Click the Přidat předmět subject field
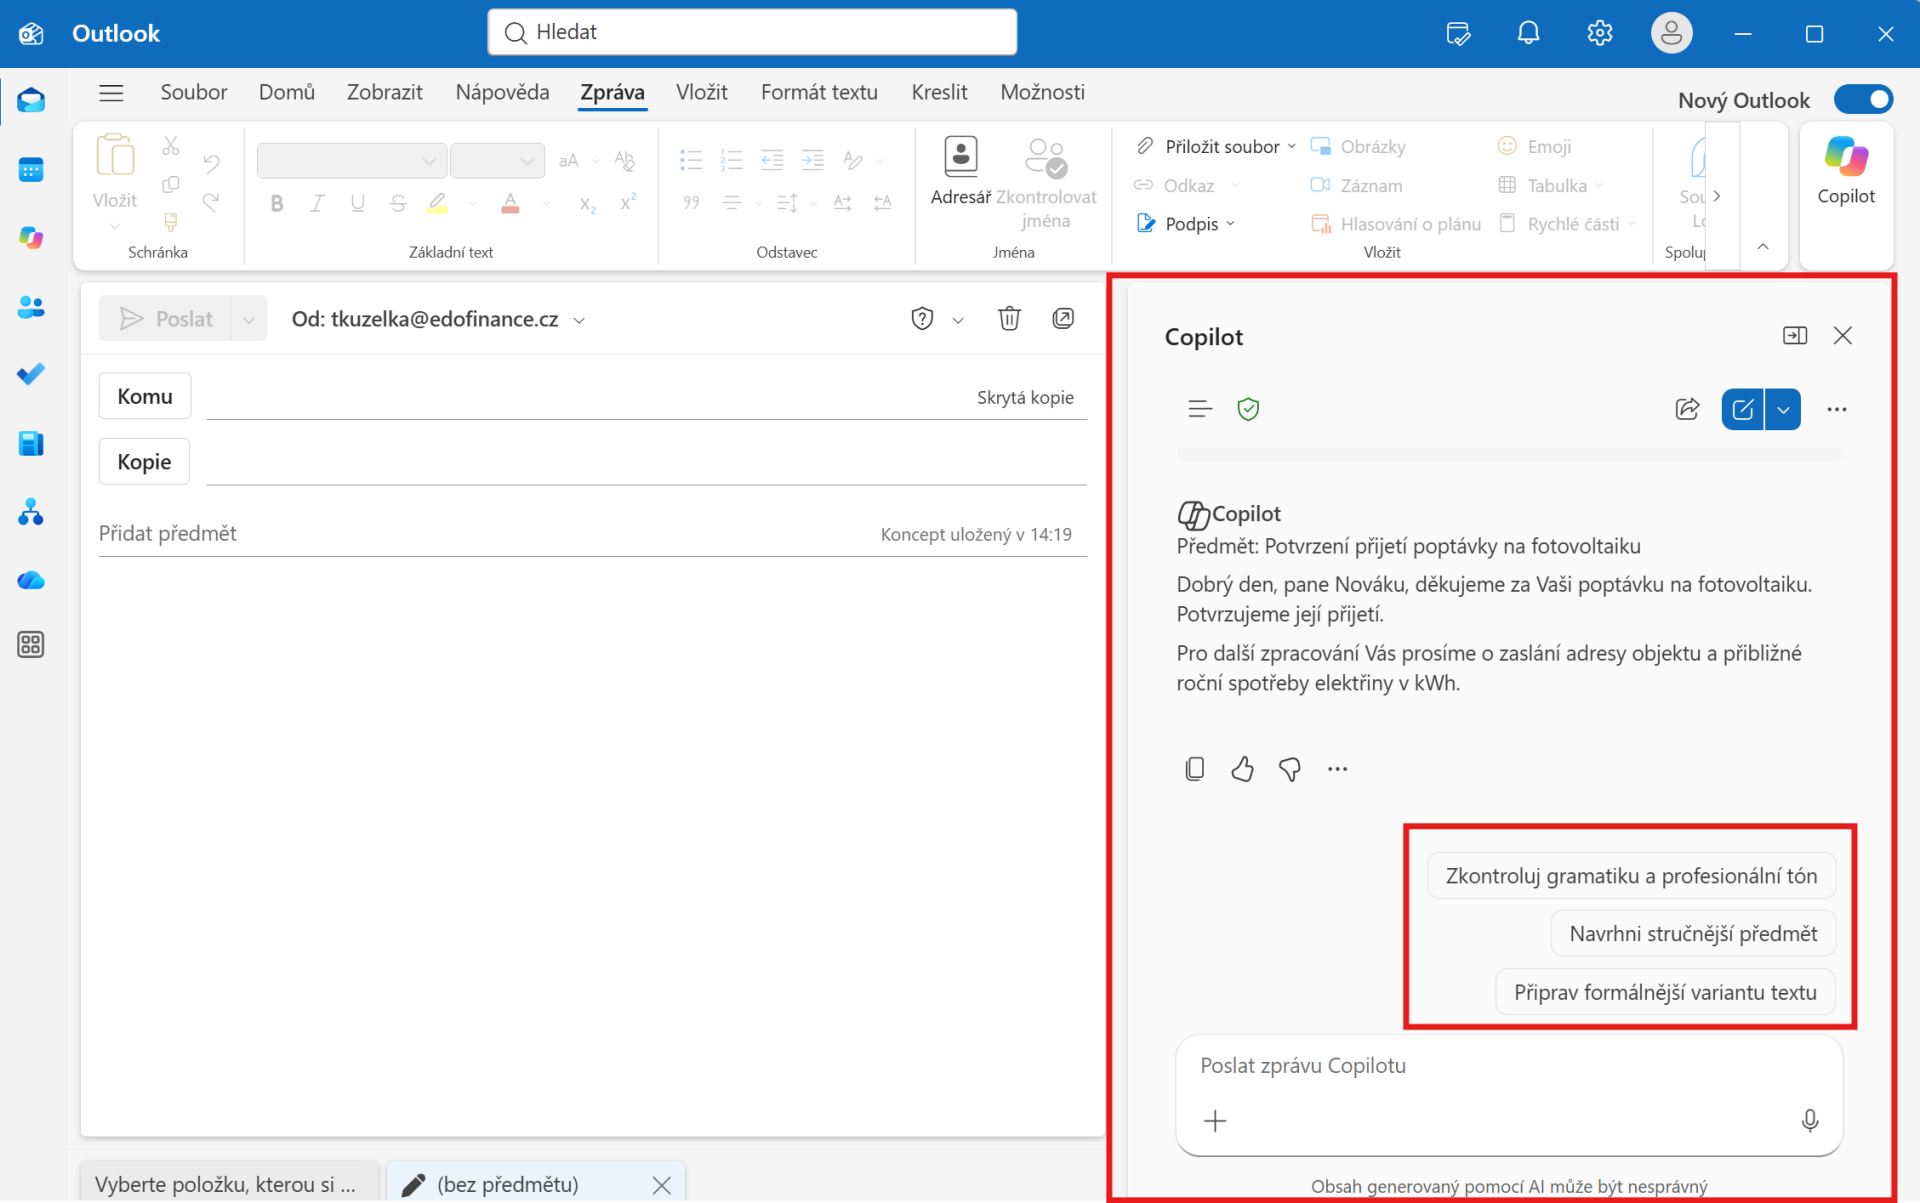Viewport: 1920px width, 1203px height. coord(480,533)
